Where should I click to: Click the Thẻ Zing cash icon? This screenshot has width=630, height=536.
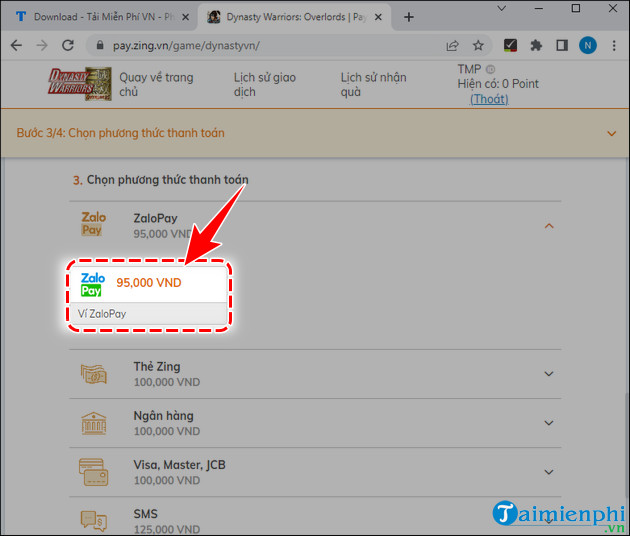pyautogui.click(x=94, y=374)
